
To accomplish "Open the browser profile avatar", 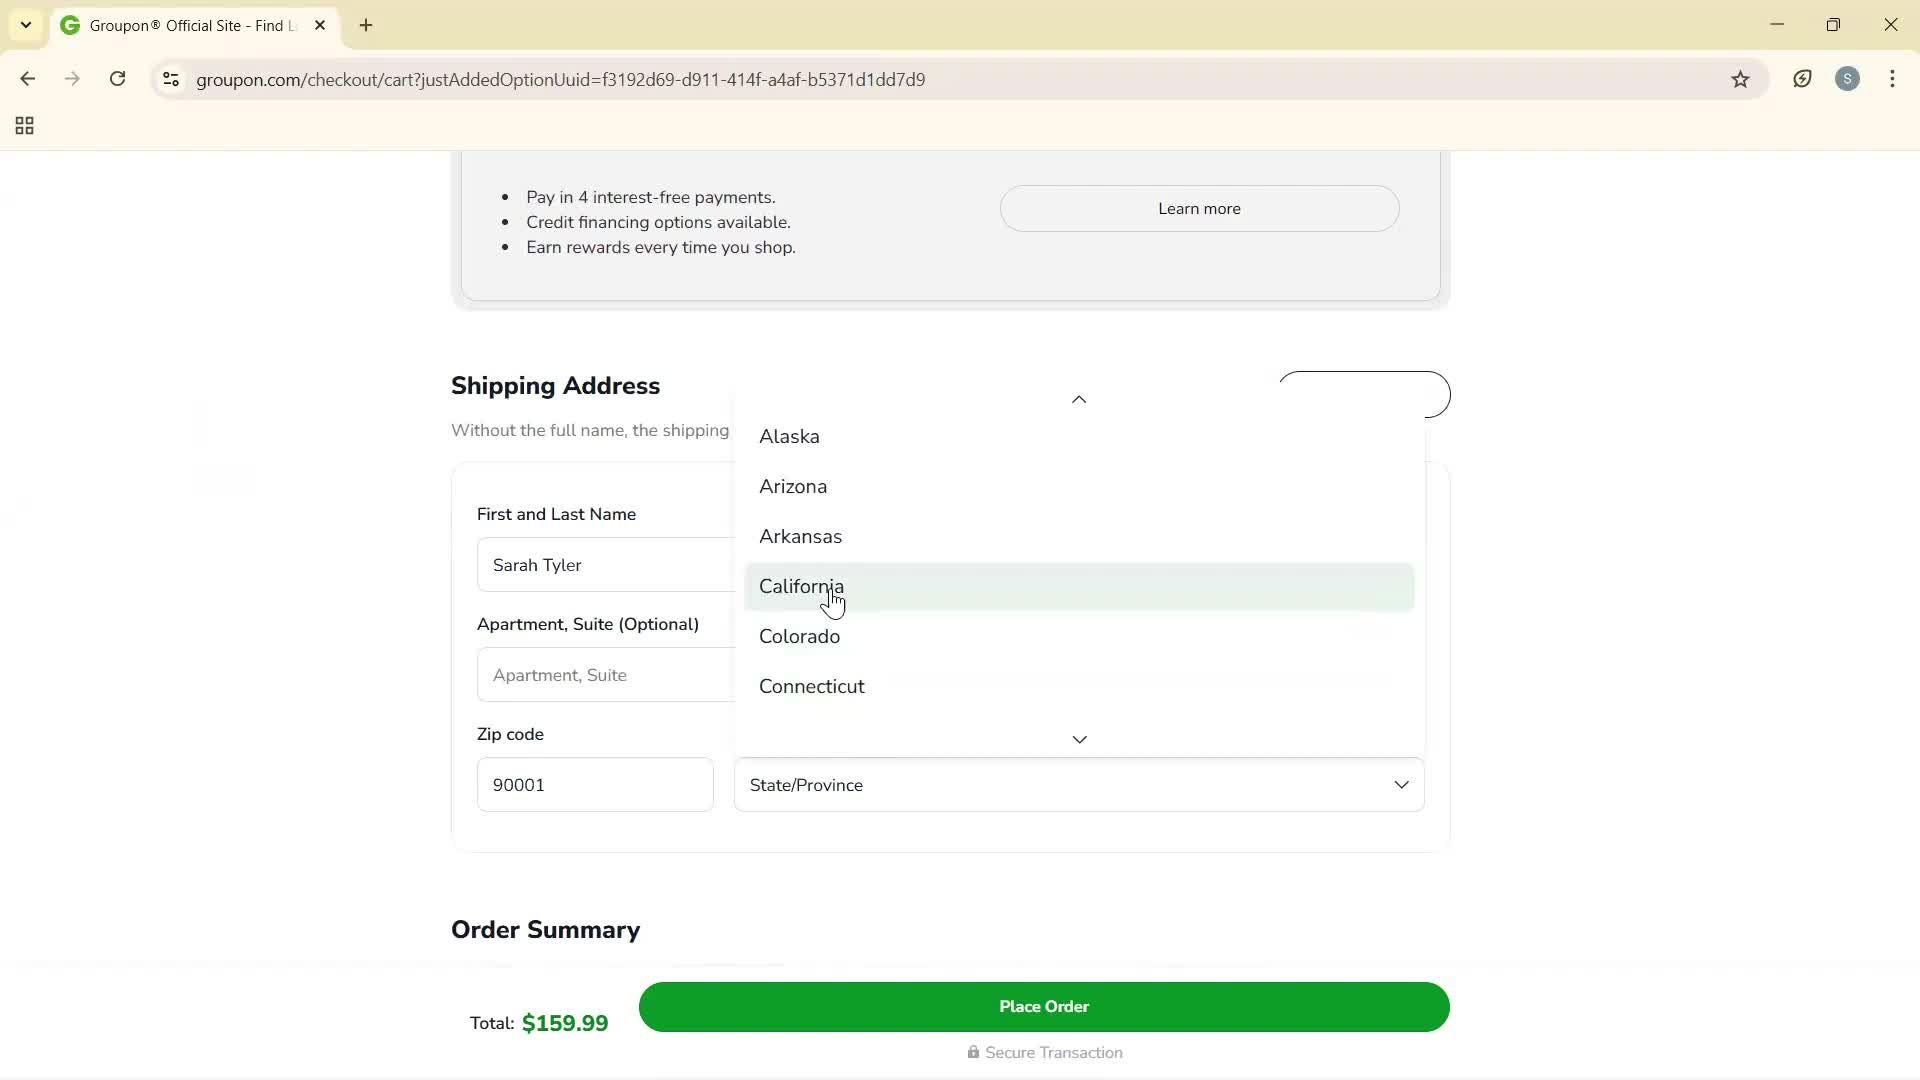I will pyautogui.click(x=1847, y=79).
